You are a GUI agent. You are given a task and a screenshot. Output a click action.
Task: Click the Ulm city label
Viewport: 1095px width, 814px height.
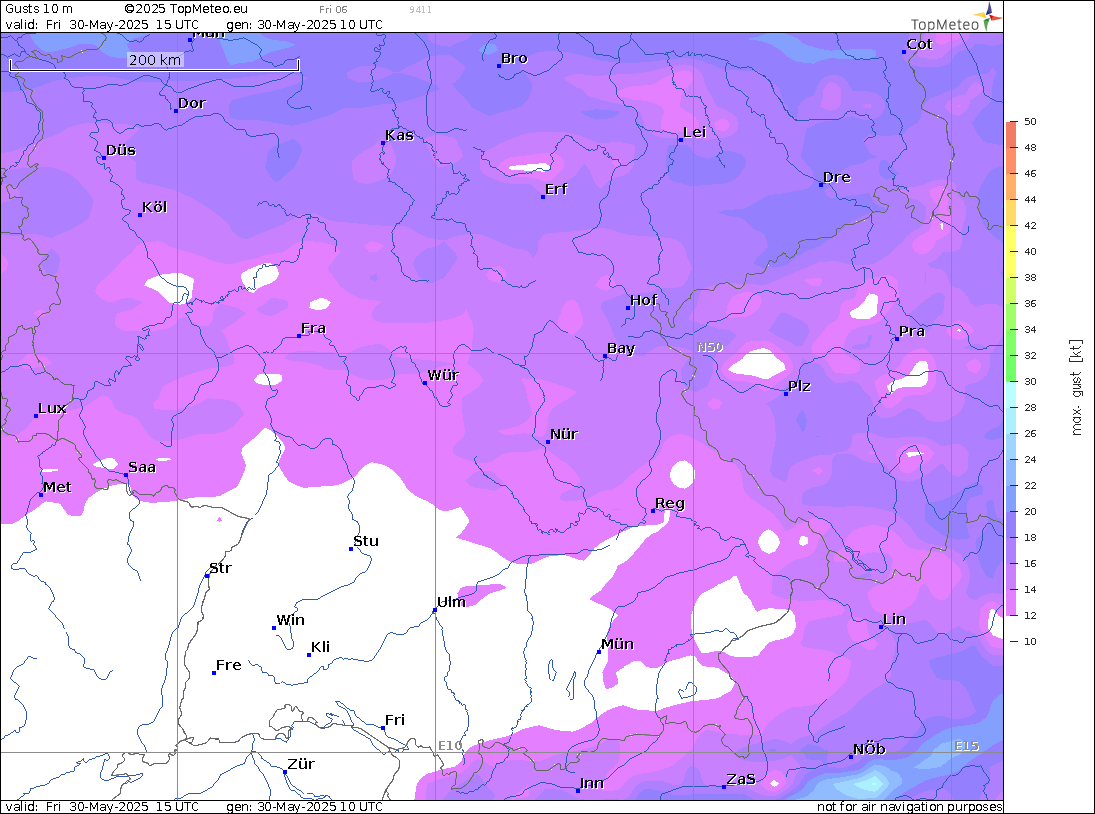[x=451, y=602]
